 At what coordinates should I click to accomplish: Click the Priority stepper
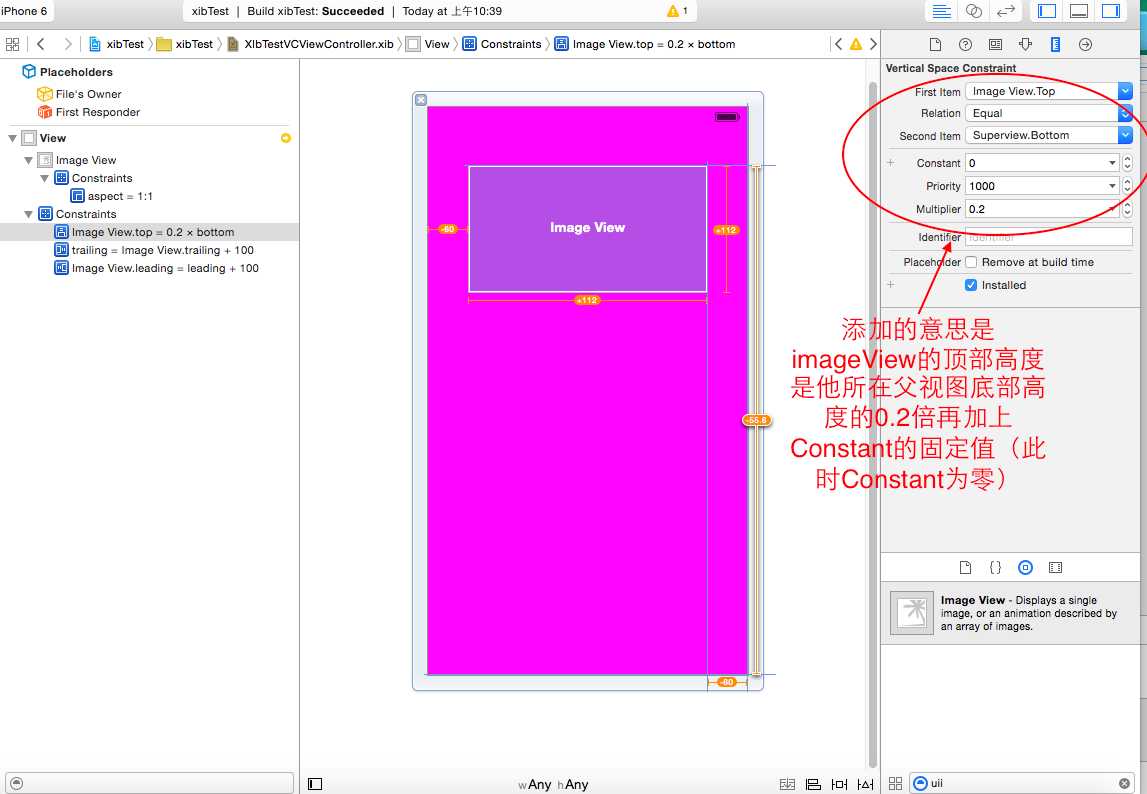click(x=1127, y=186)
